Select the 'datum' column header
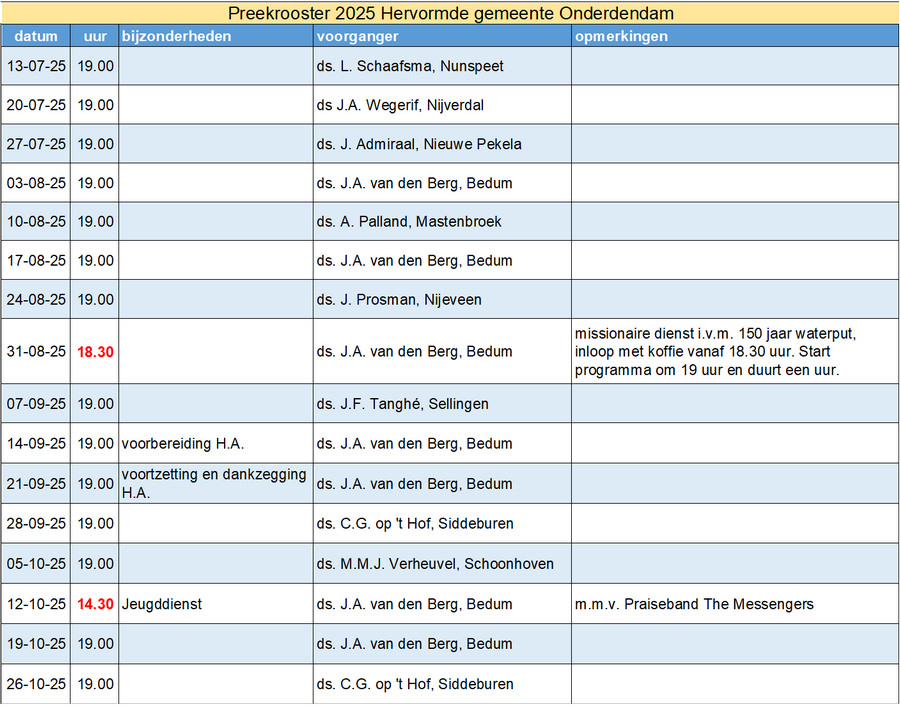This screenshot has height=706, width=900. [36, 36]
